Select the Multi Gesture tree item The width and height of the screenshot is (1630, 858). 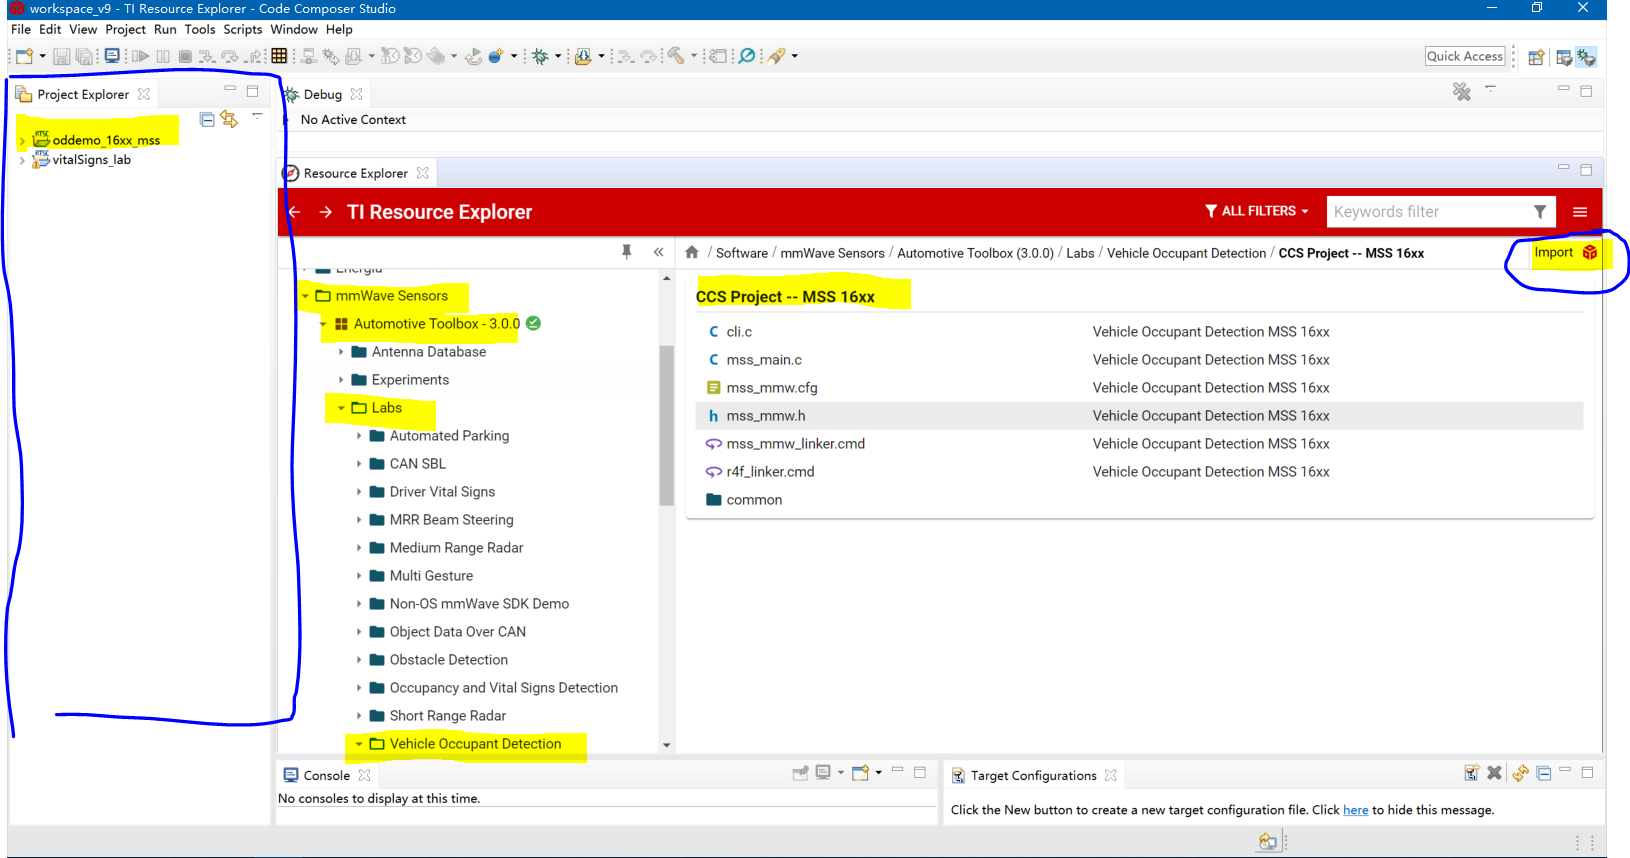(431, 576)
